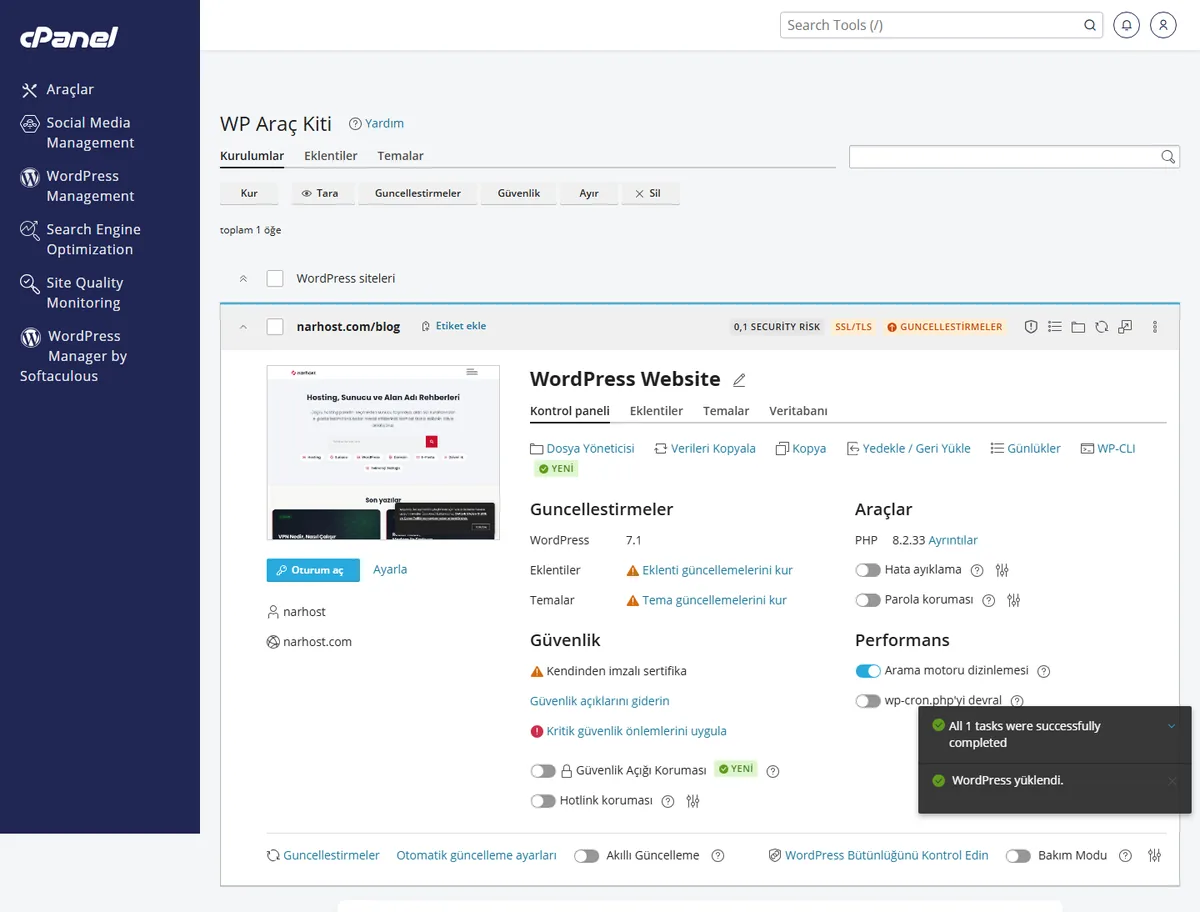Collapse all sites with double chevron
The image size is (1200, 912).
[243, 278]
